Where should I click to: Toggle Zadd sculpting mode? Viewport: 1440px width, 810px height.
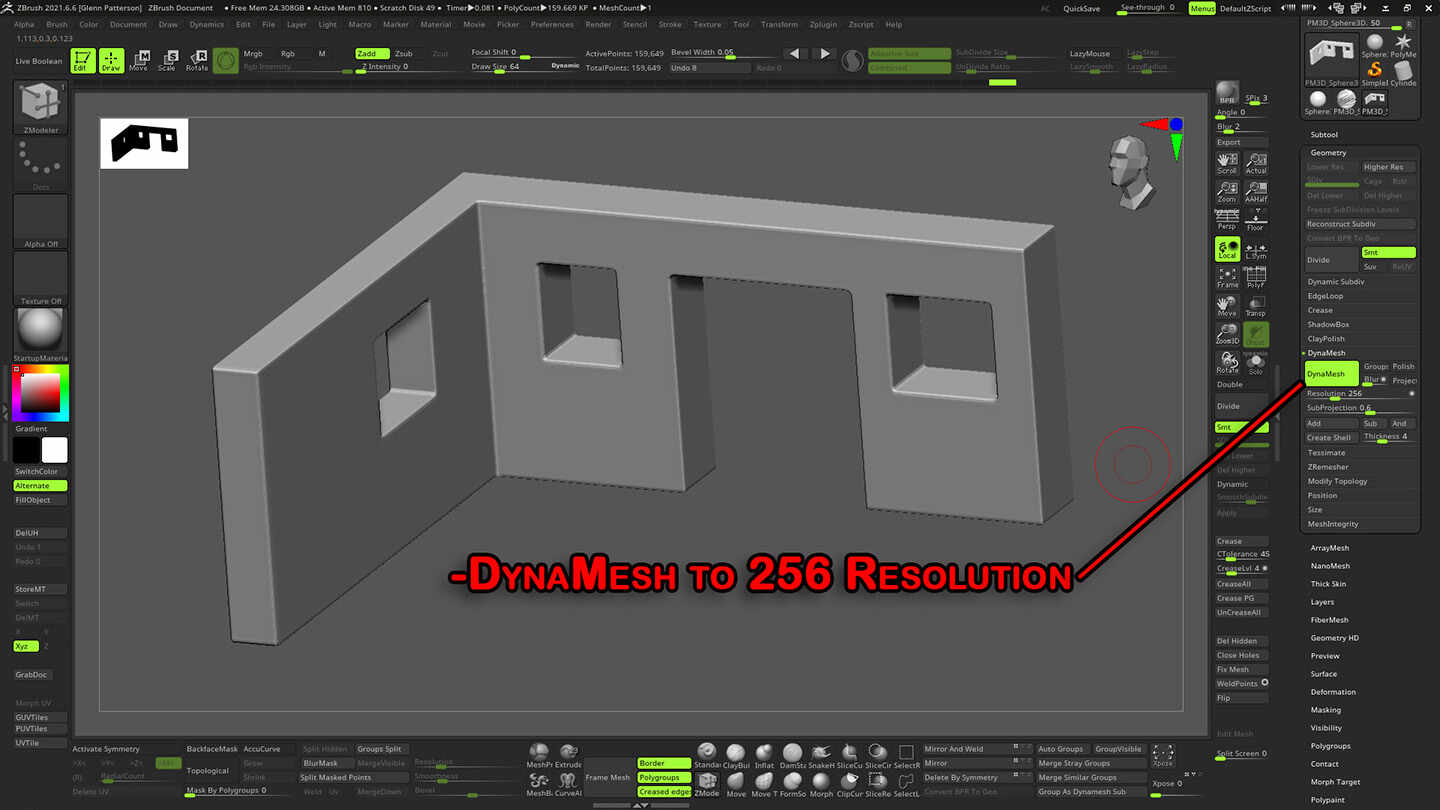pyautogui.click(x=370, y=54)
